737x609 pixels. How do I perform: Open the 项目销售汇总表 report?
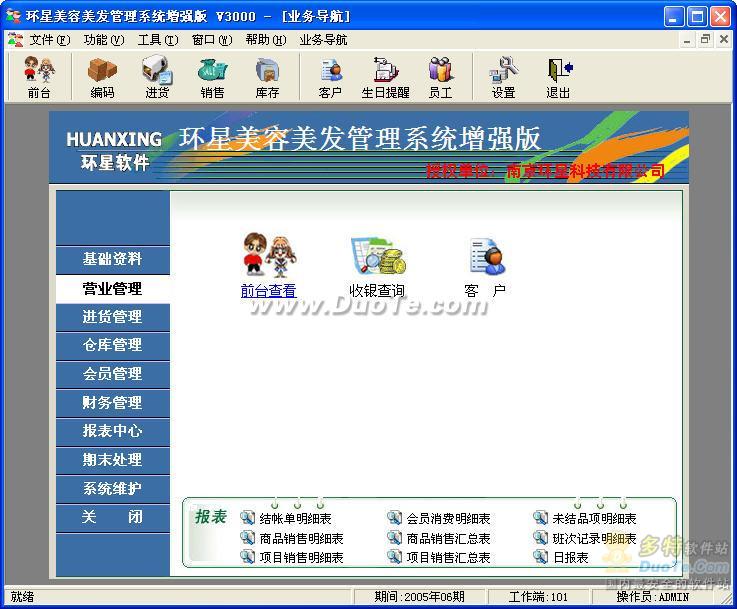coord(448,557)
